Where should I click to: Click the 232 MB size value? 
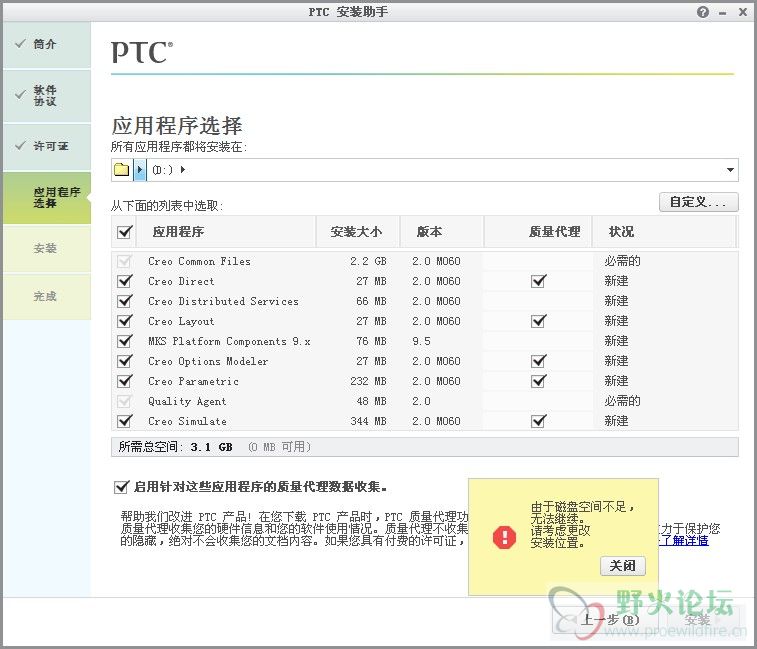[x=368, y=381]
